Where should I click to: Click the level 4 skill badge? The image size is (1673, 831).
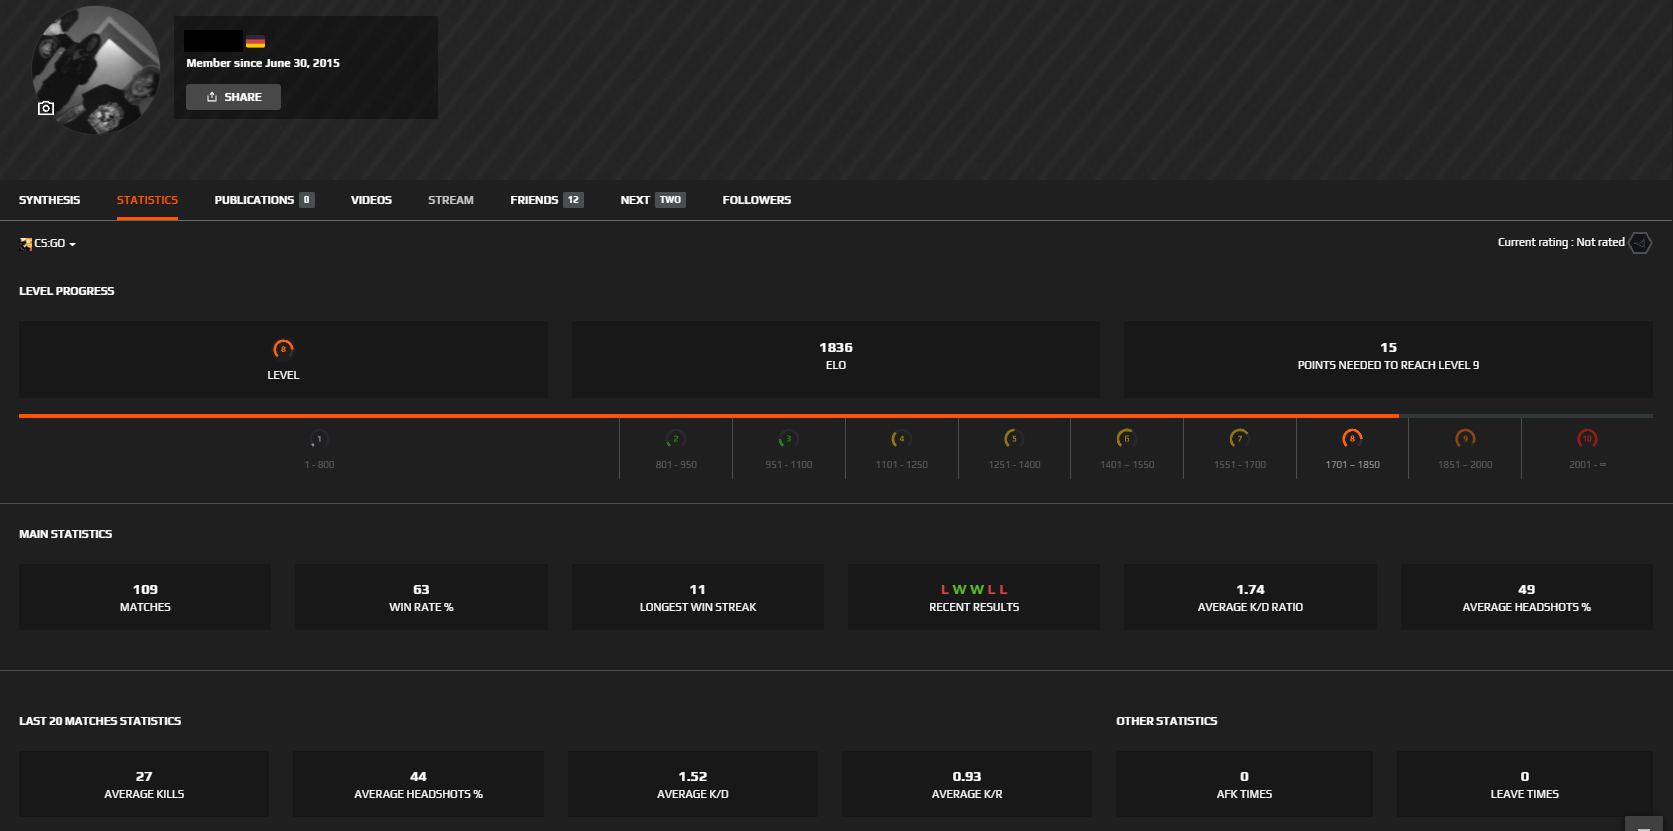tap(901, 439)
